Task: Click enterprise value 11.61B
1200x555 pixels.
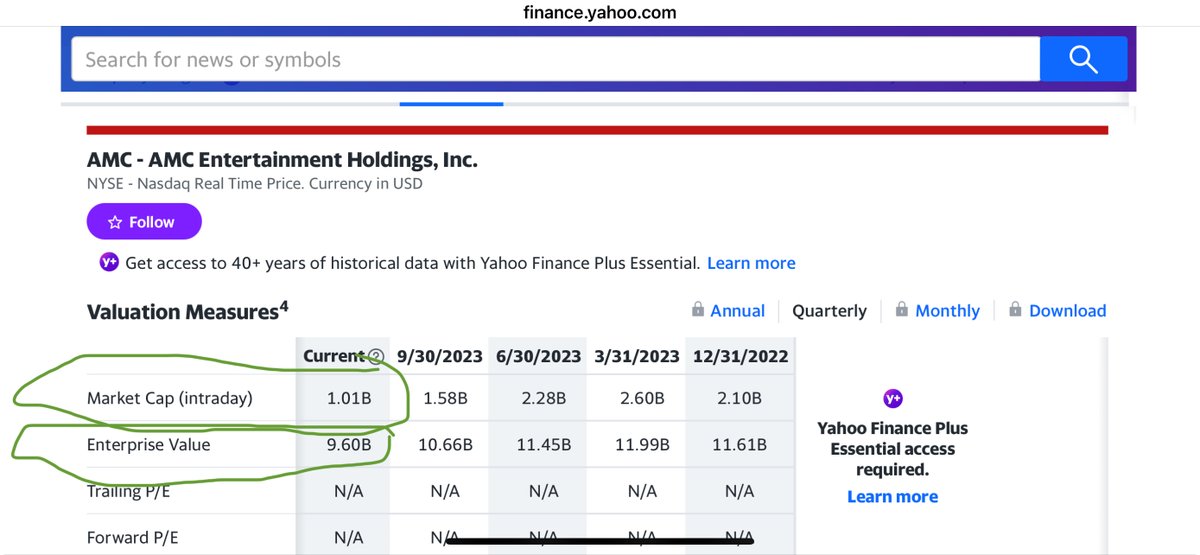Action: pos(739,445)
